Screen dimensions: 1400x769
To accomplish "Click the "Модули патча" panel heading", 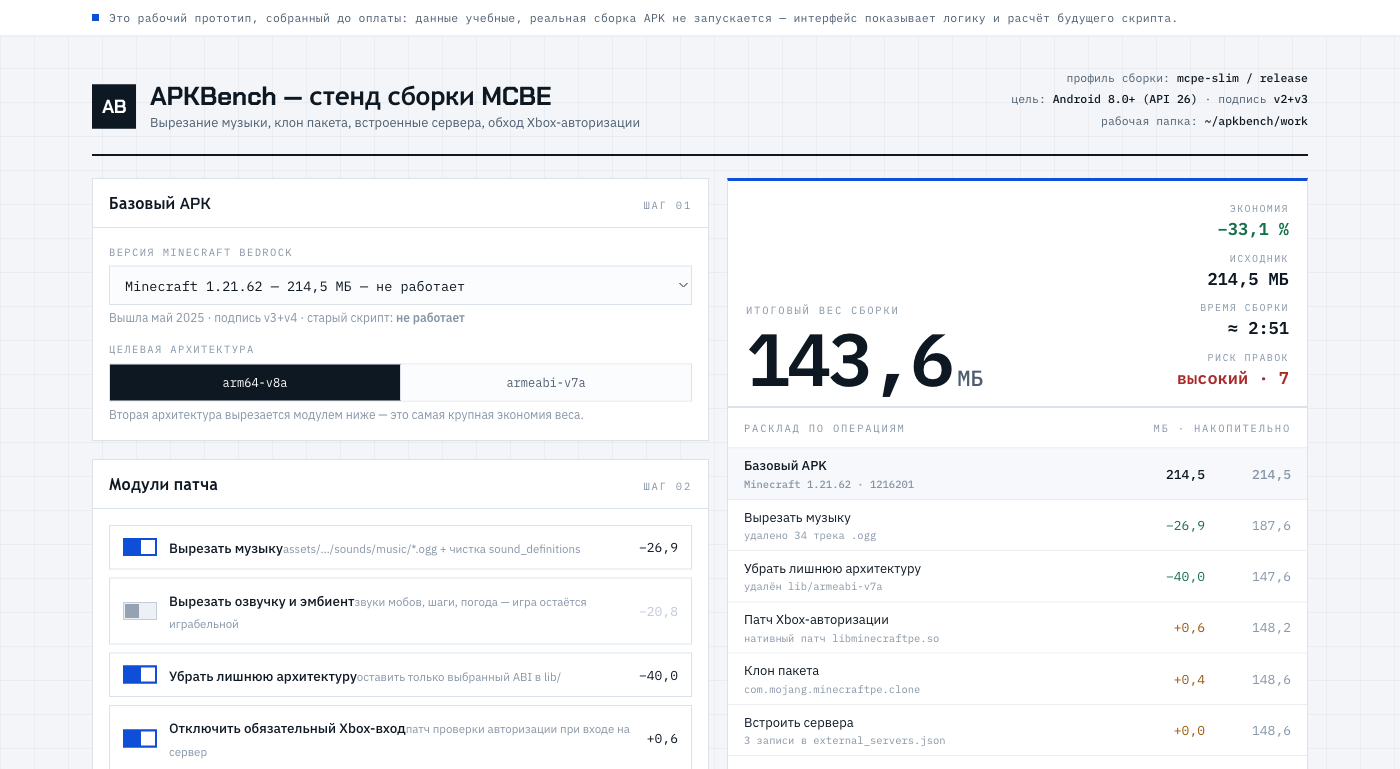I will (163, 485).
